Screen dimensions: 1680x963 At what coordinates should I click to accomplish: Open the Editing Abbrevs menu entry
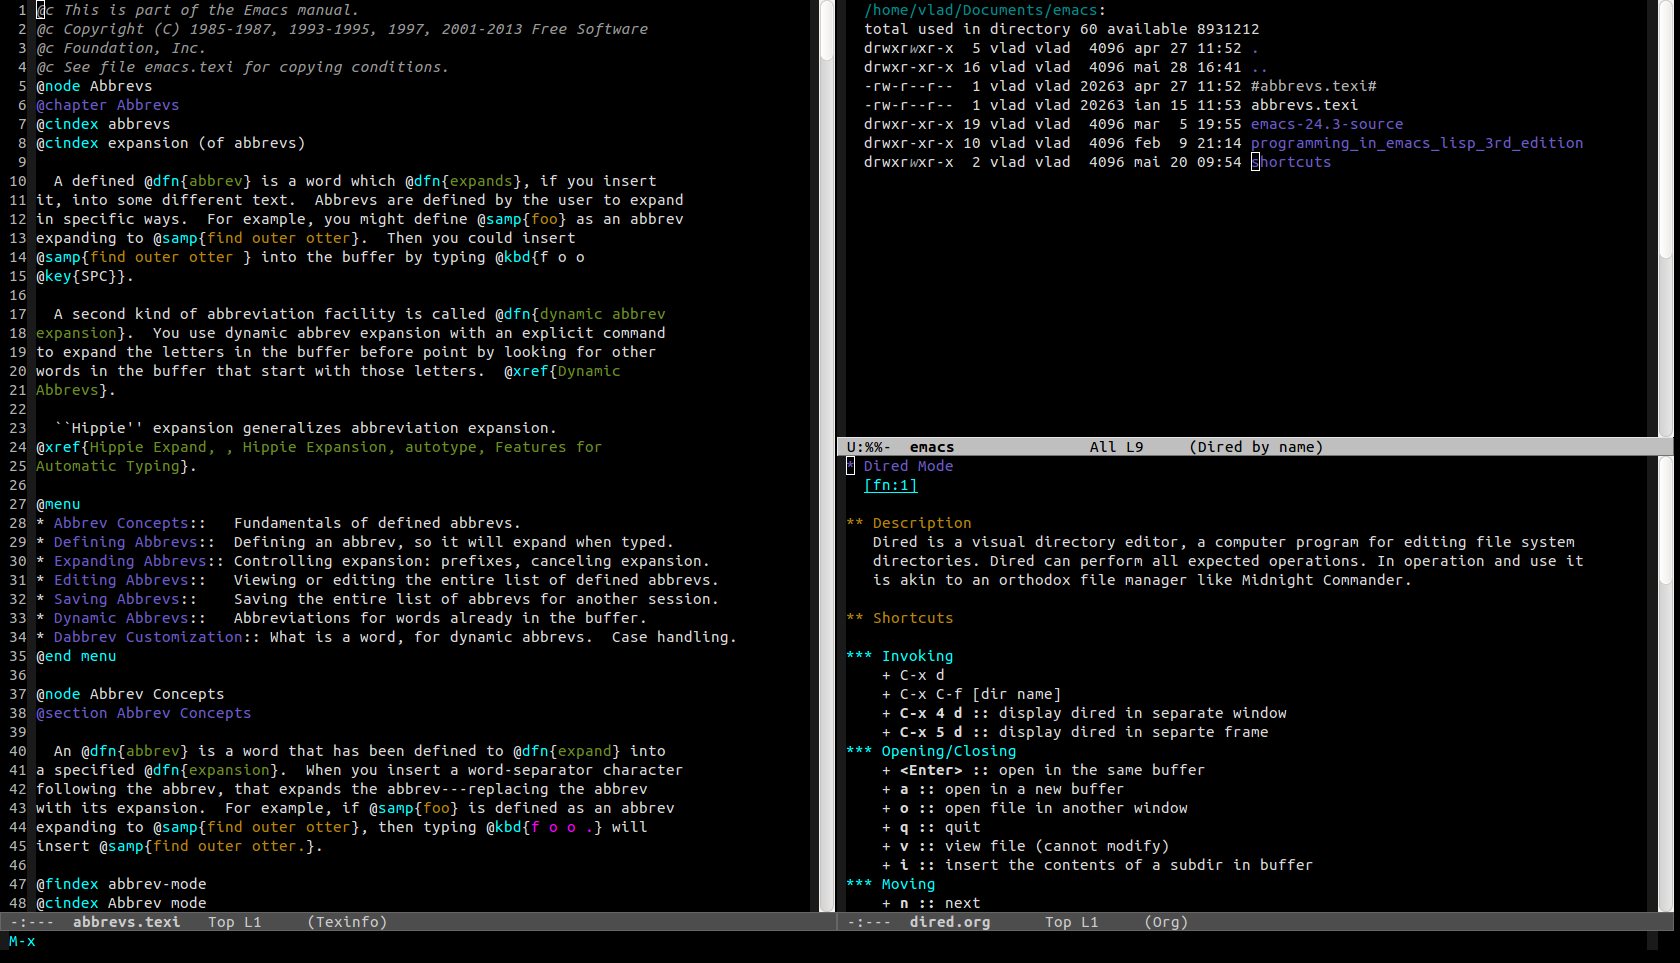click(121, 580)
